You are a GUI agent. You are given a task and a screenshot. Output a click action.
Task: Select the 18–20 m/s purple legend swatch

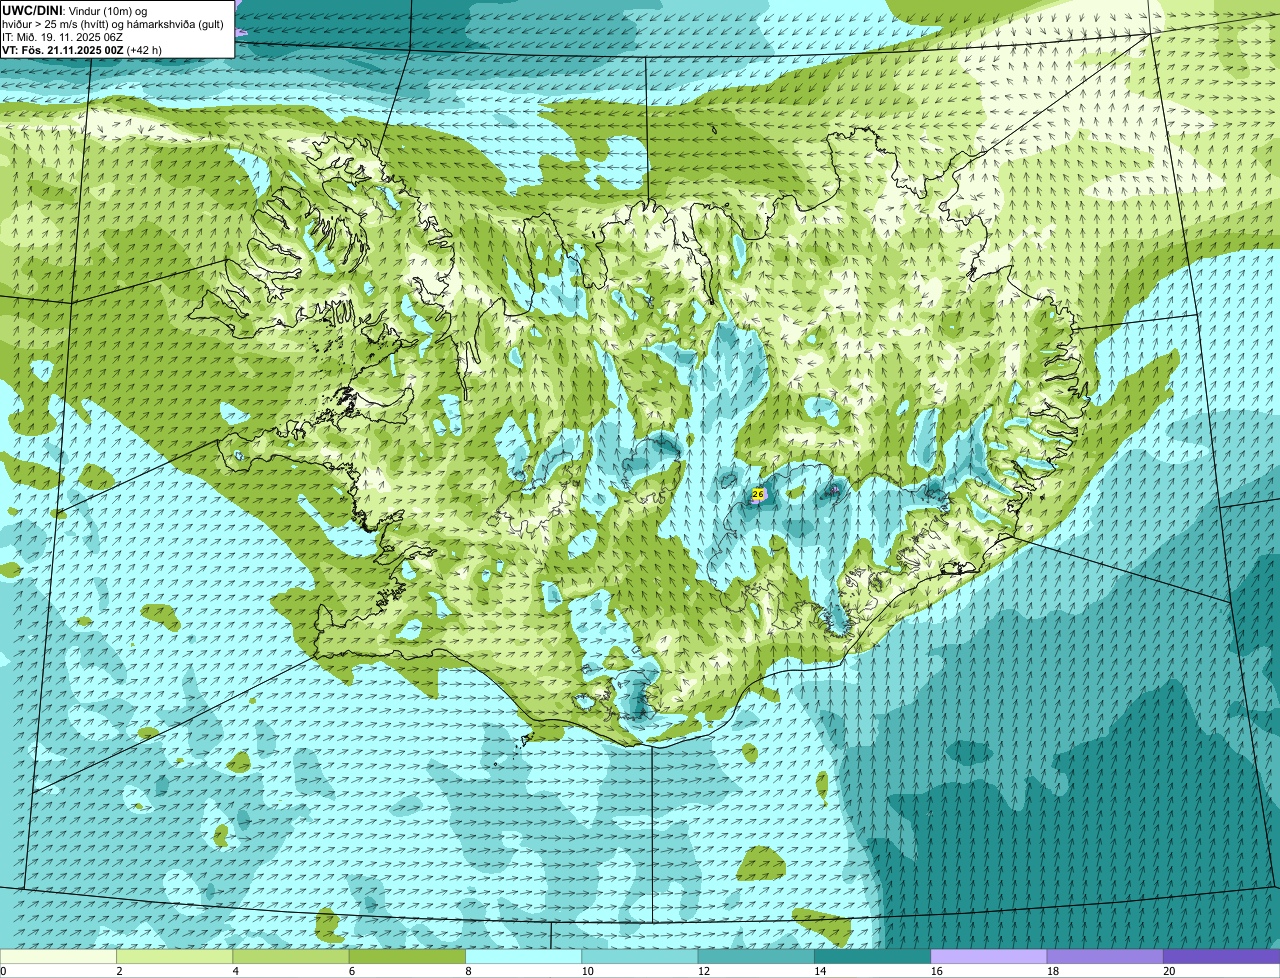point(1105,956)
